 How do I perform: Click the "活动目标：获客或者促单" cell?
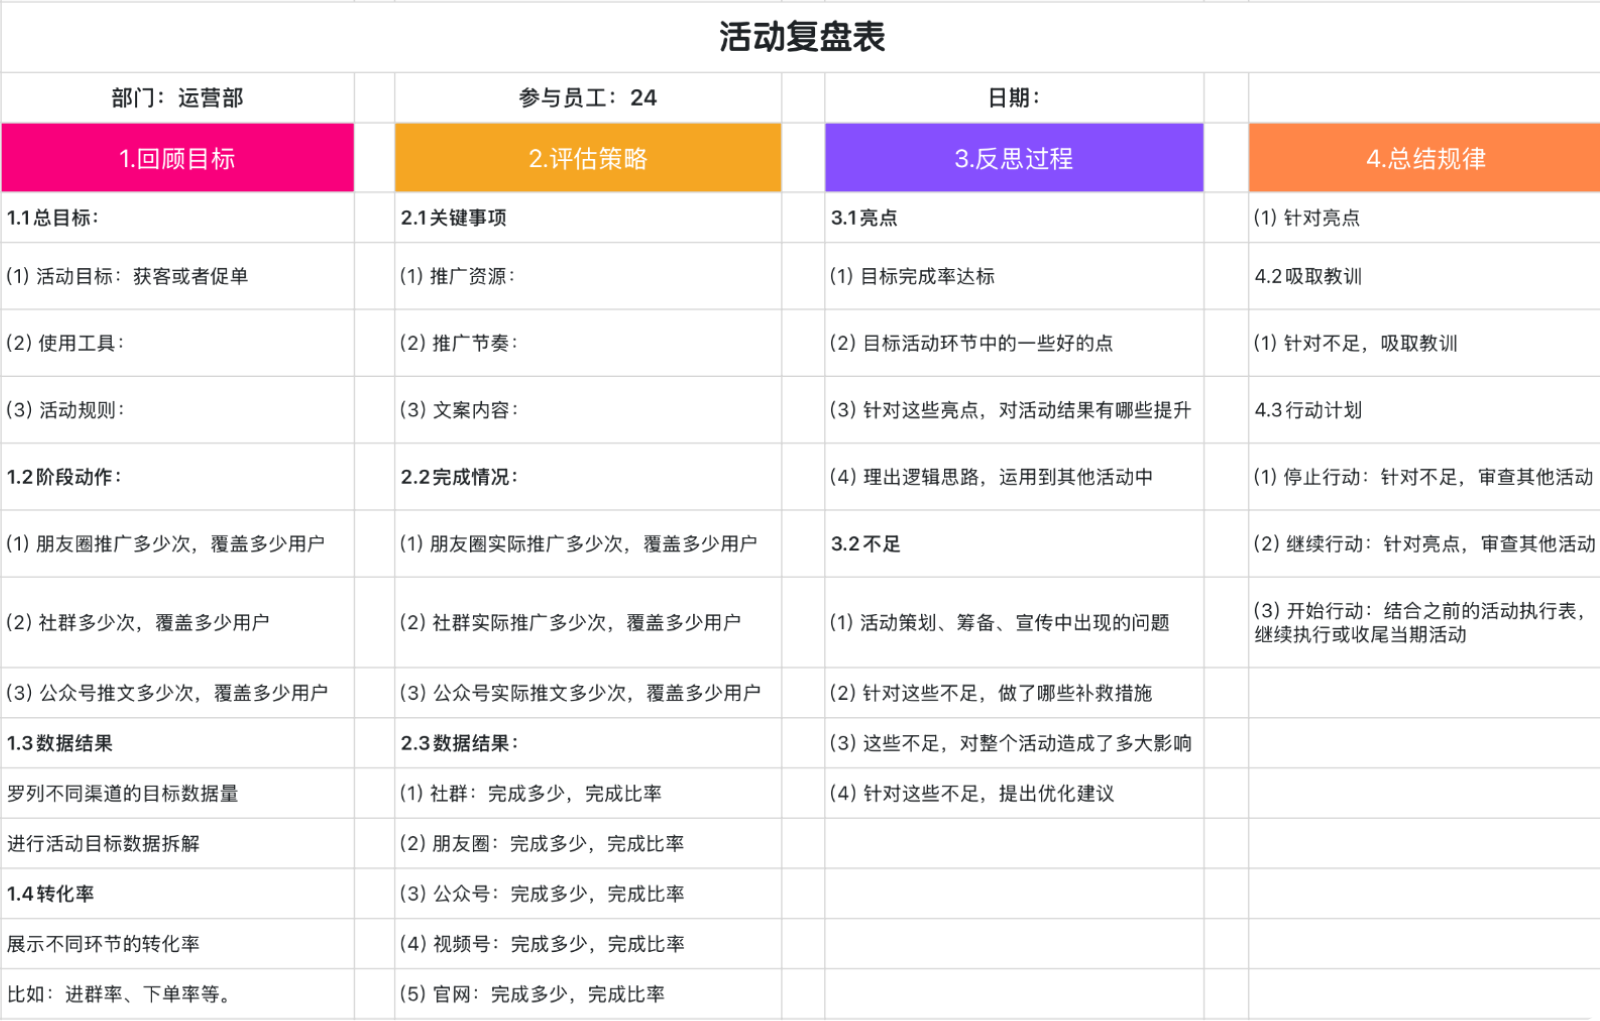(x=177, y=277)
